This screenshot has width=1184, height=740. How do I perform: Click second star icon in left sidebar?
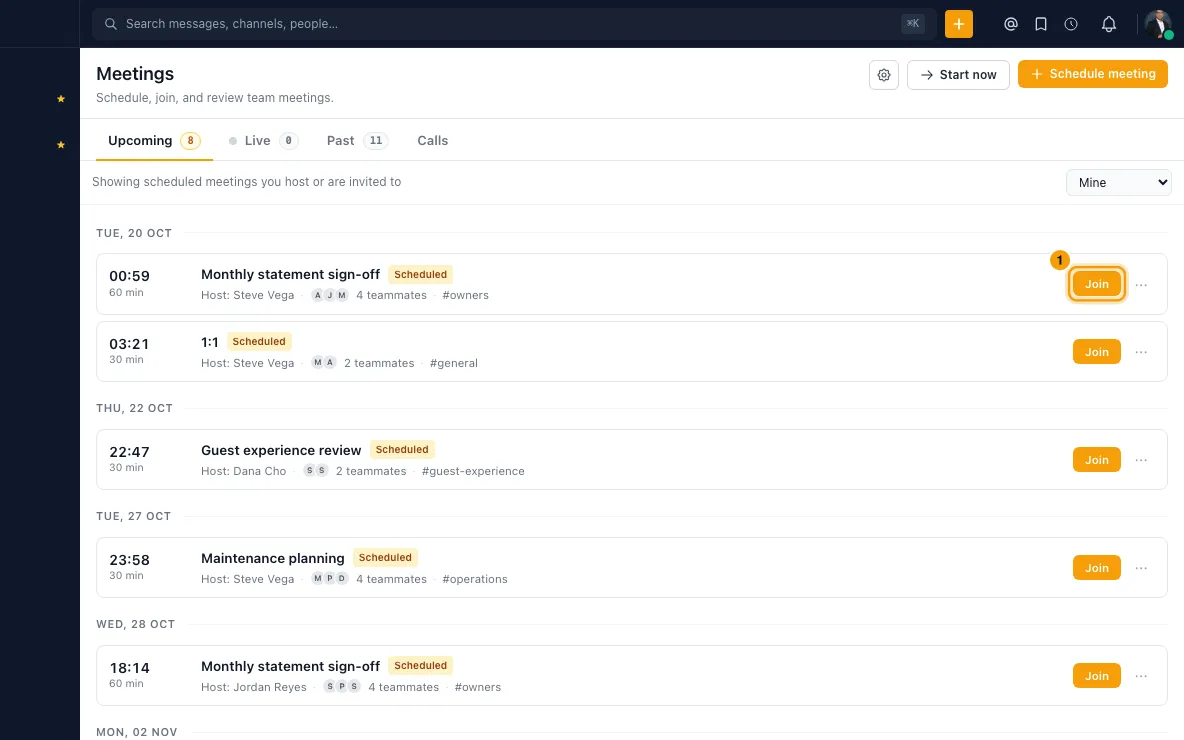[x=61, y=145]
